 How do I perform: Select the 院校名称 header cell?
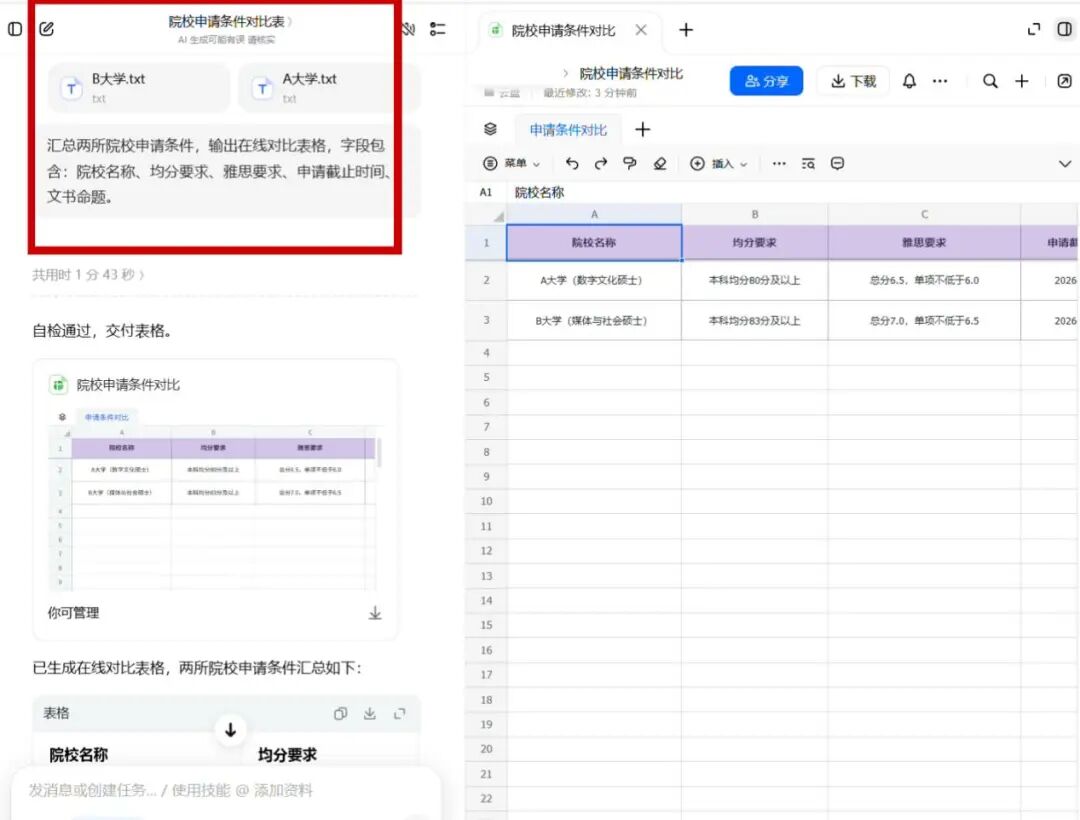[594, 242]
